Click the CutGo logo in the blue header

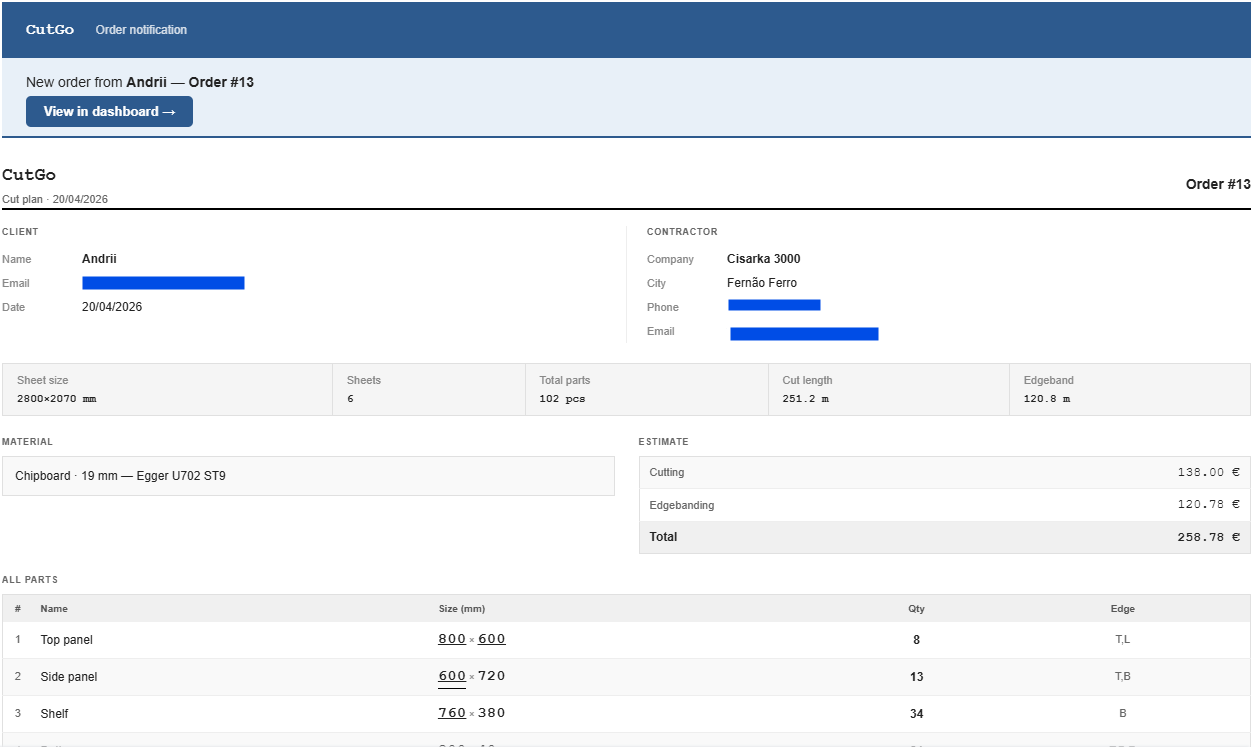point(50,30)
